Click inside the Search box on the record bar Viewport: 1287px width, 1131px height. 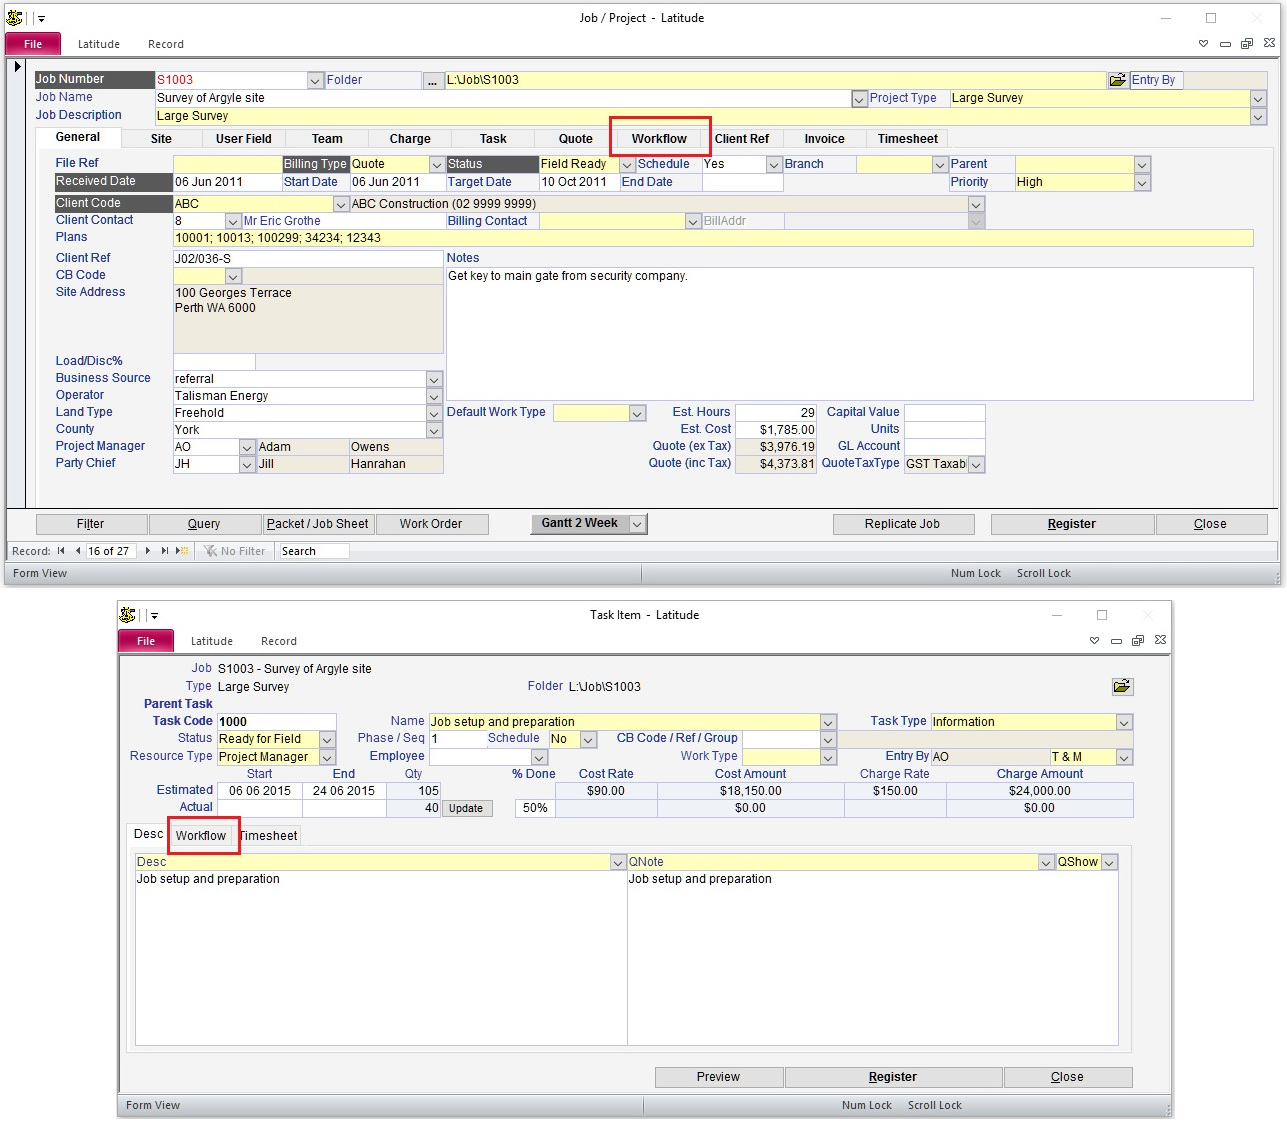pyautogui.click(x=313, y=550)
